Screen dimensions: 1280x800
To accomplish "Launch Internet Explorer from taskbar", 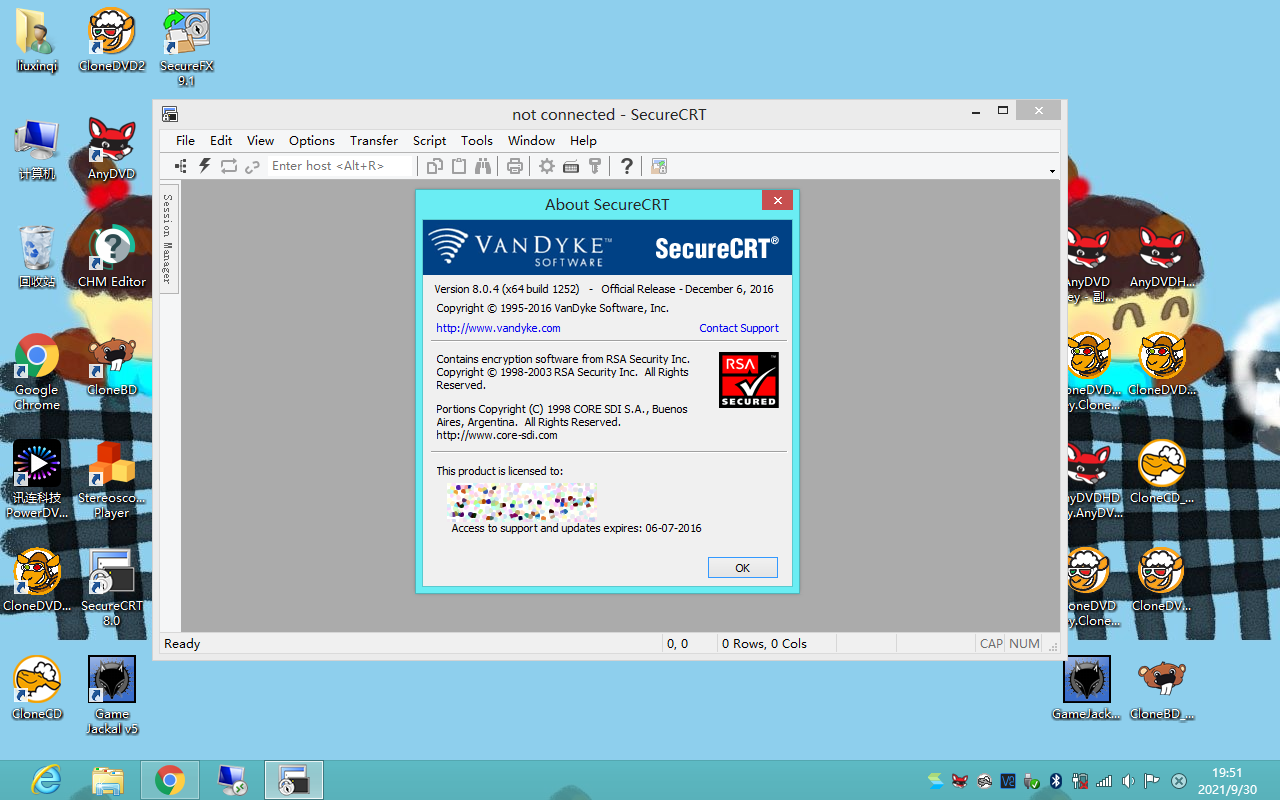I will click(46, 780).
